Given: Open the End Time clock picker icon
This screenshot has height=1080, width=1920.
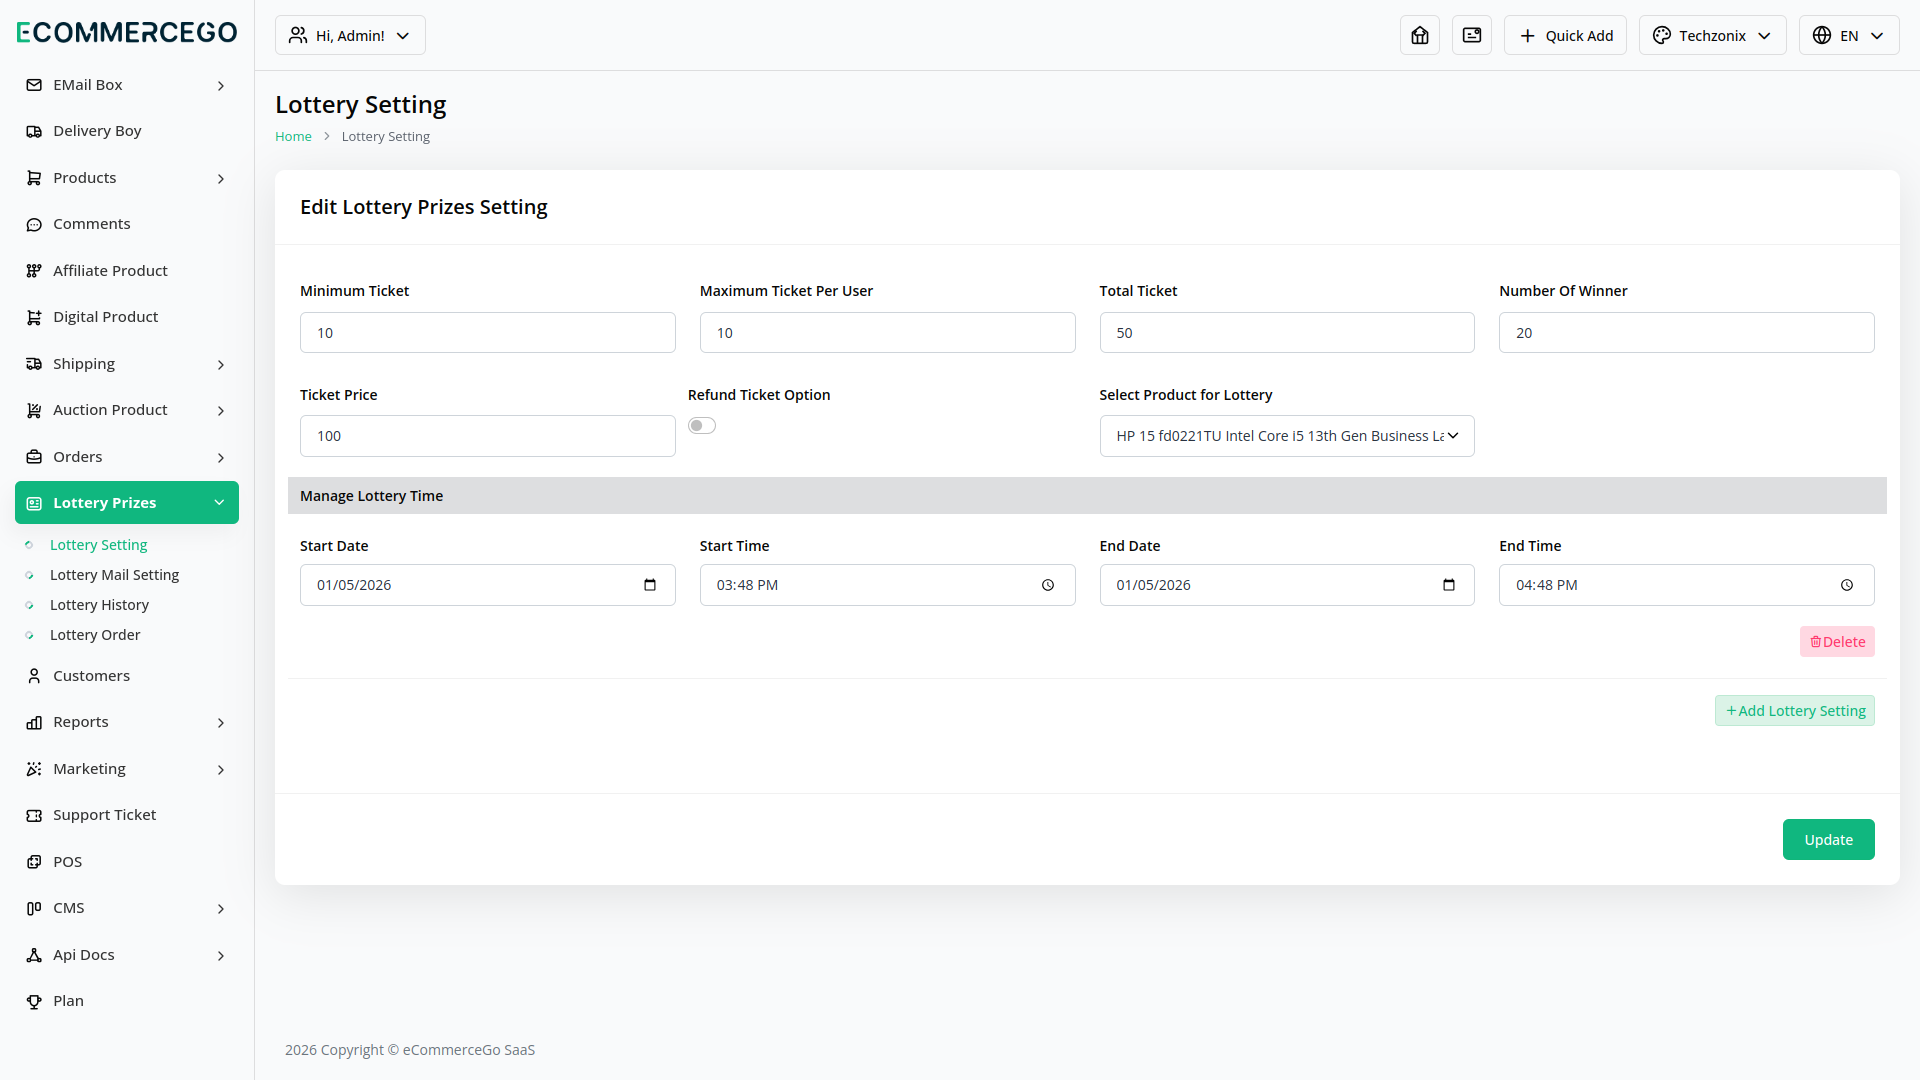Looking at the screenshot, I should pos(1847,585).
